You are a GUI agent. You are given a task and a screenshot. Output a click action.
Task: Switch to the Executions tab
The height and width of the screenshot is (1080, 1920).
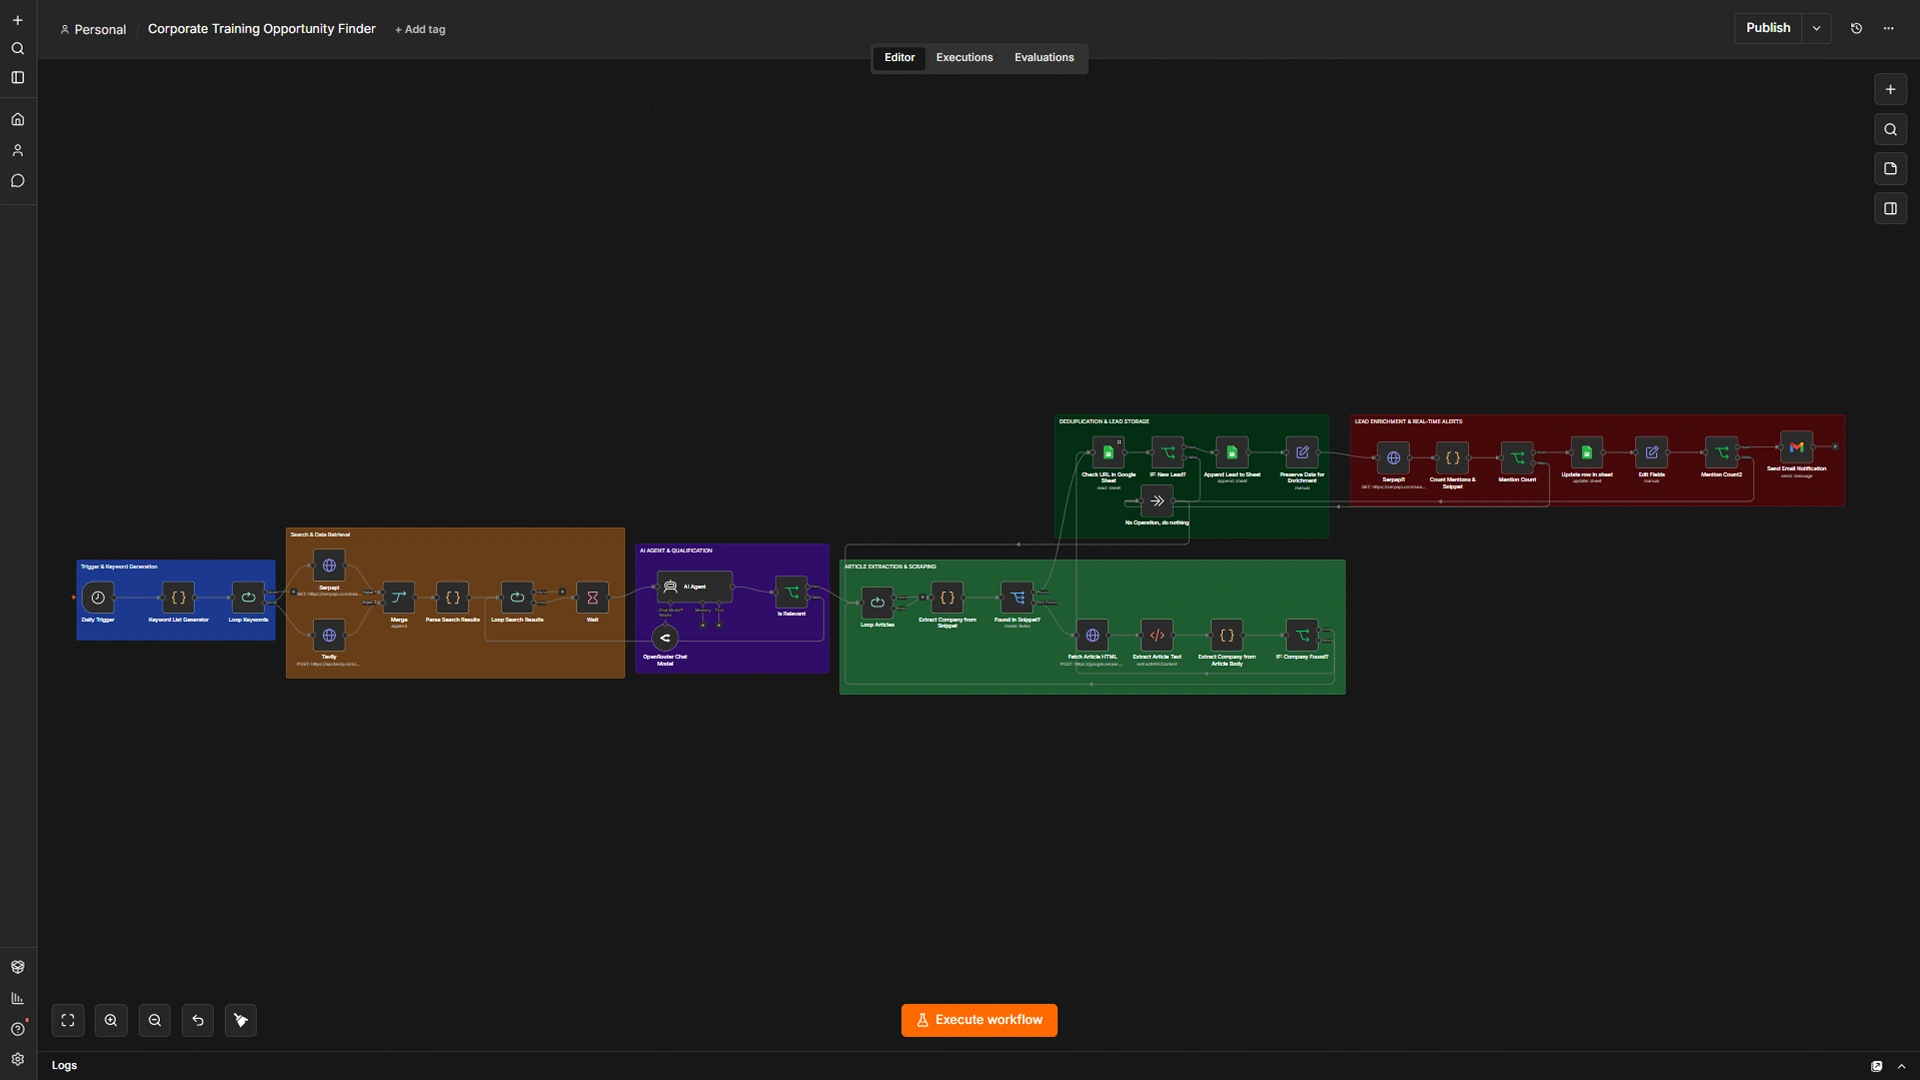click(964, 58)
